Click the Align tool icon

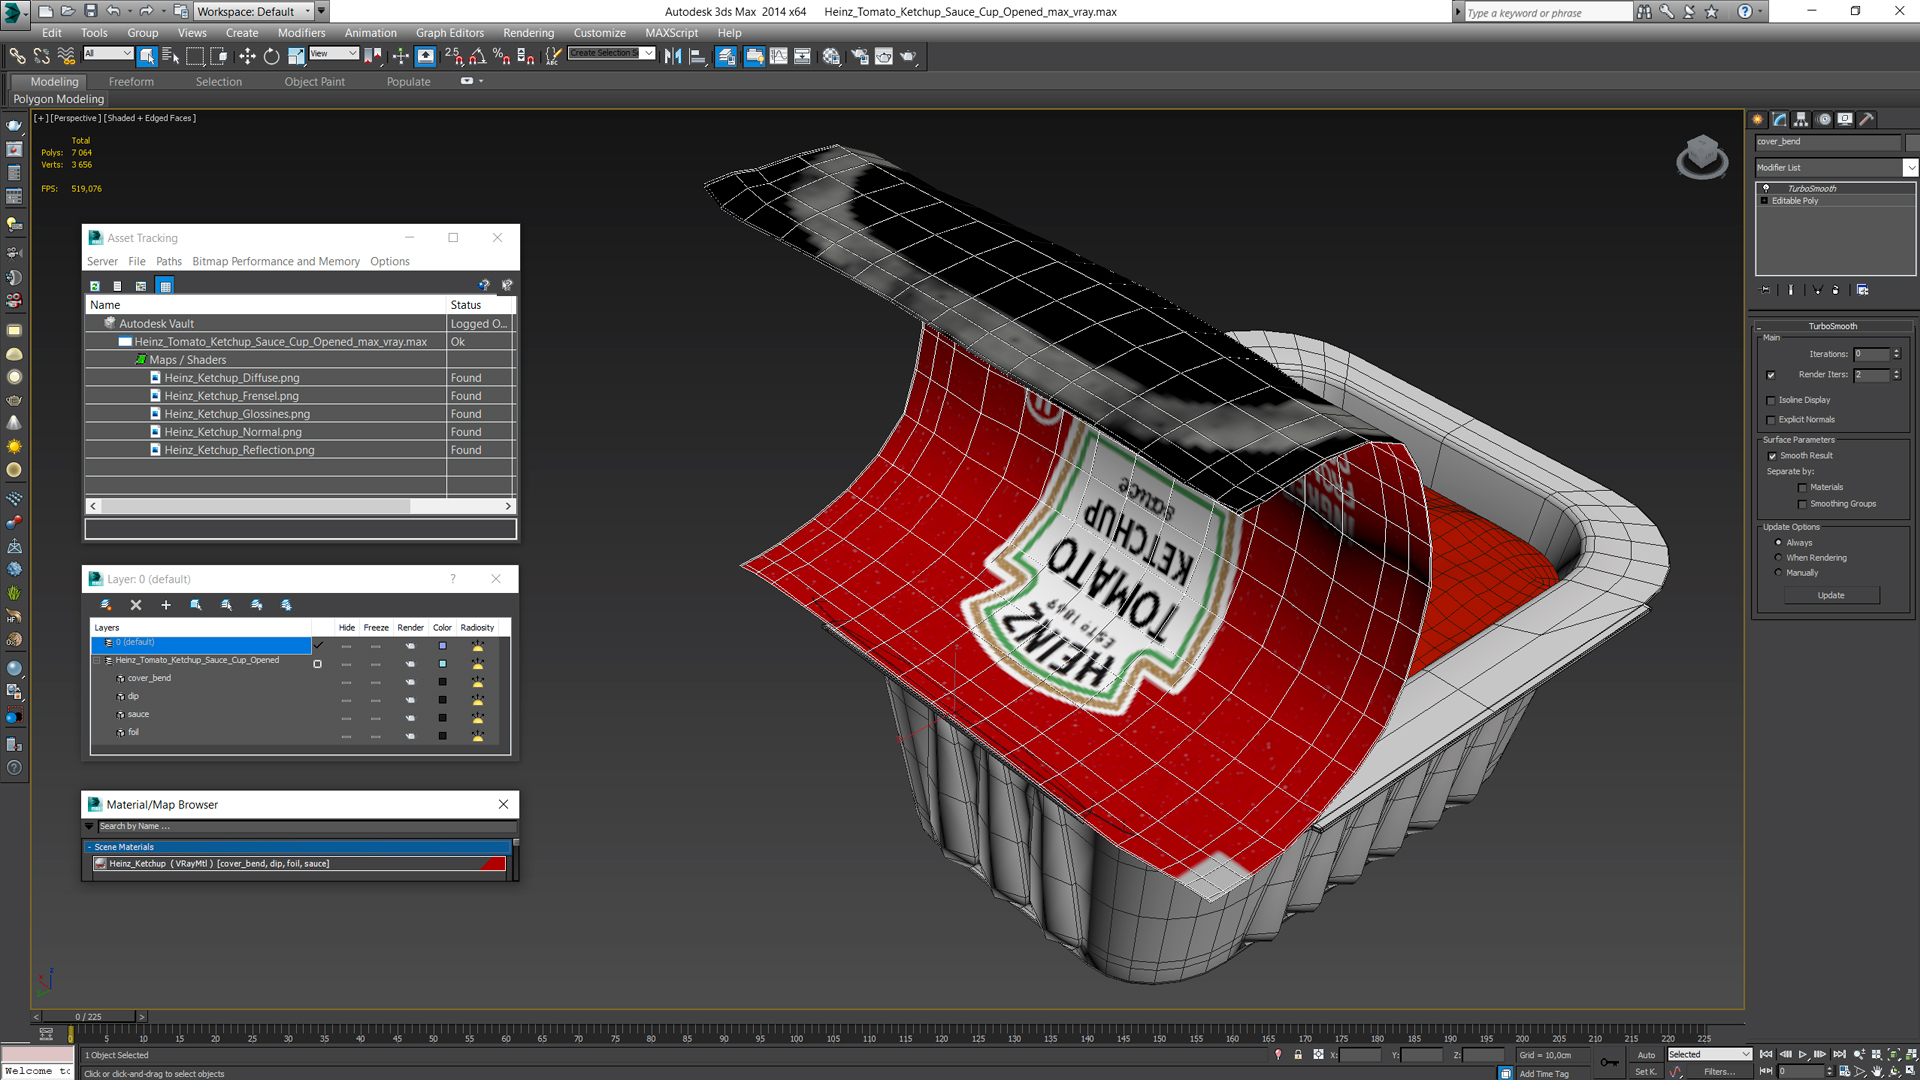[x=698, y=56]
